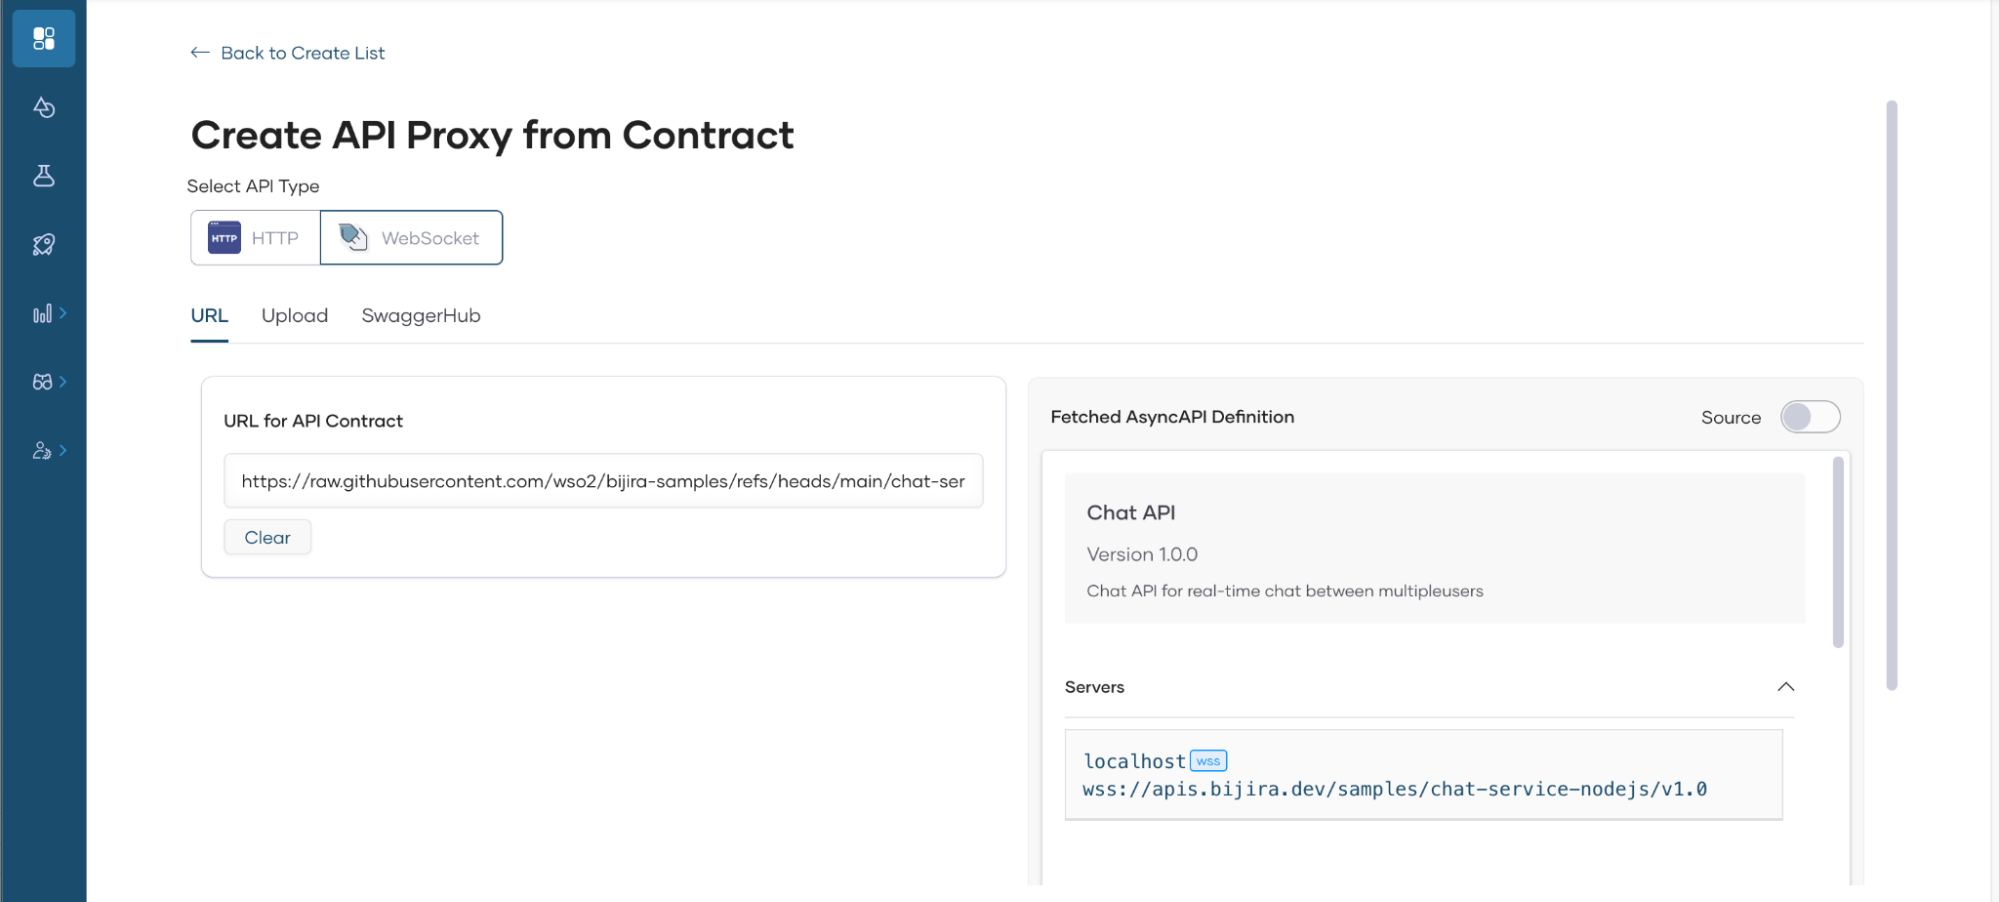The image size is (1999, 902).
Task: Toggle the Source switch on
Action: pyautogui.click(x=1809, y=417)
